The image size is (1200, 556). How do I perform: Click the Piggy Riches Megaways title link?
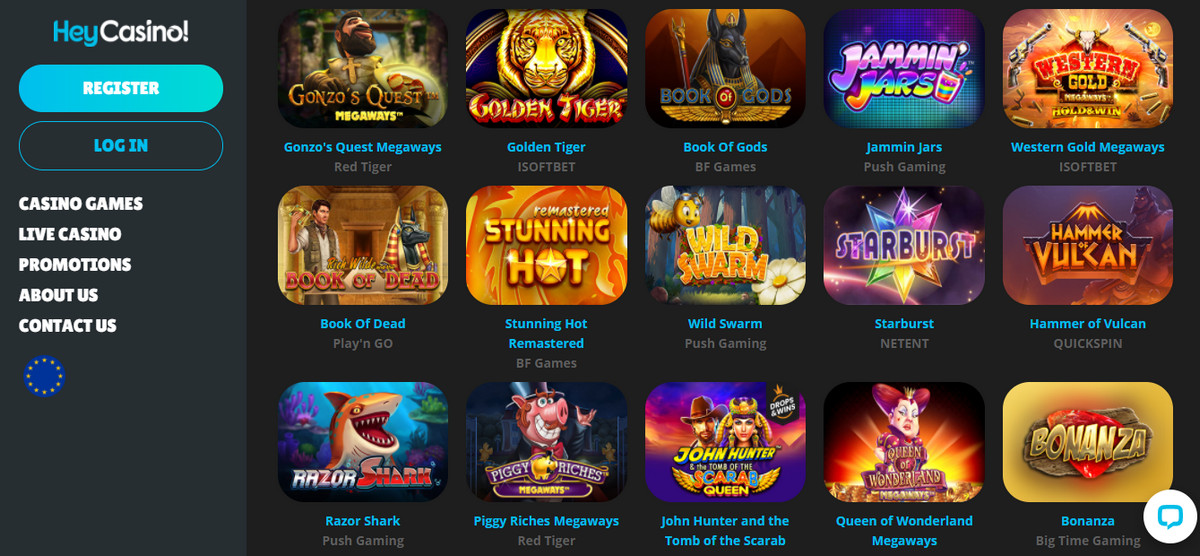546,521
